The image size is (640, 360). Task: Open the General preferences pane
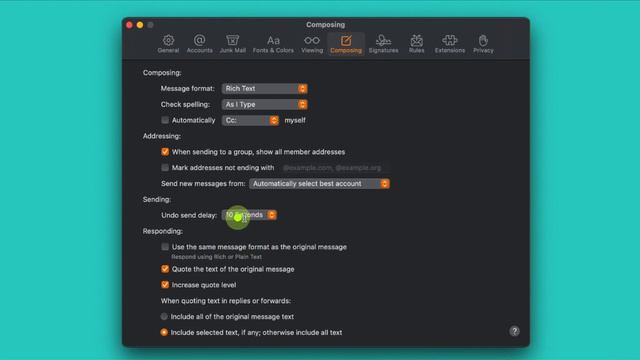[x=168, y=44]
